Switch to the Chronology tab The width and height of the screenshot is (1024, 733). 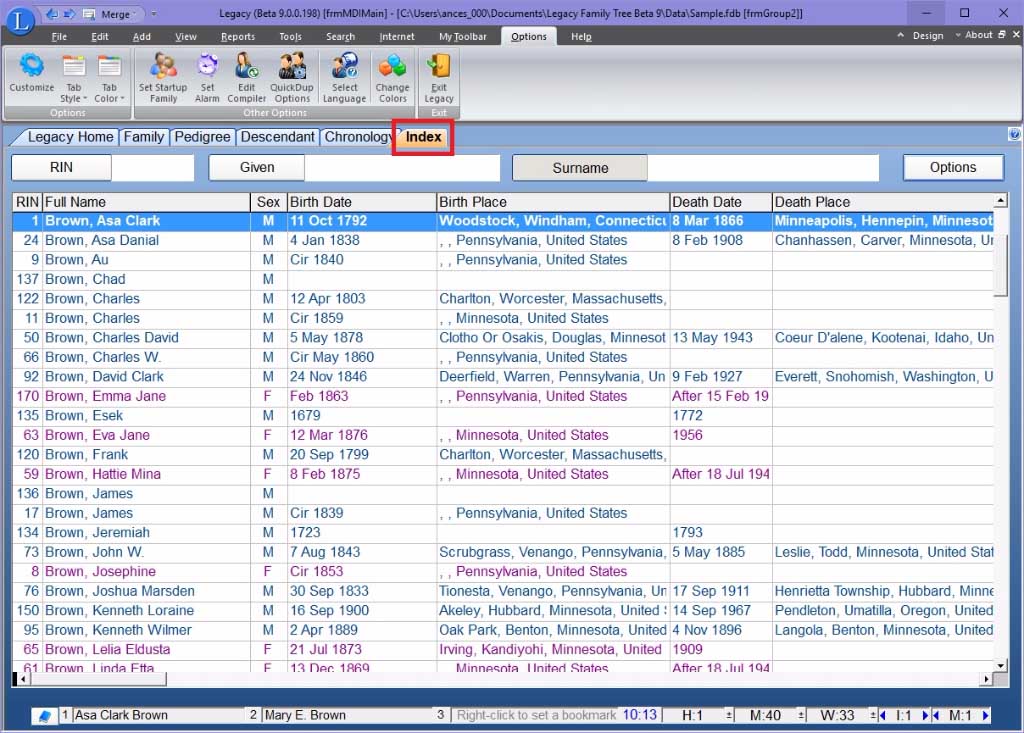pyautogui.click(x=358, y=137)
